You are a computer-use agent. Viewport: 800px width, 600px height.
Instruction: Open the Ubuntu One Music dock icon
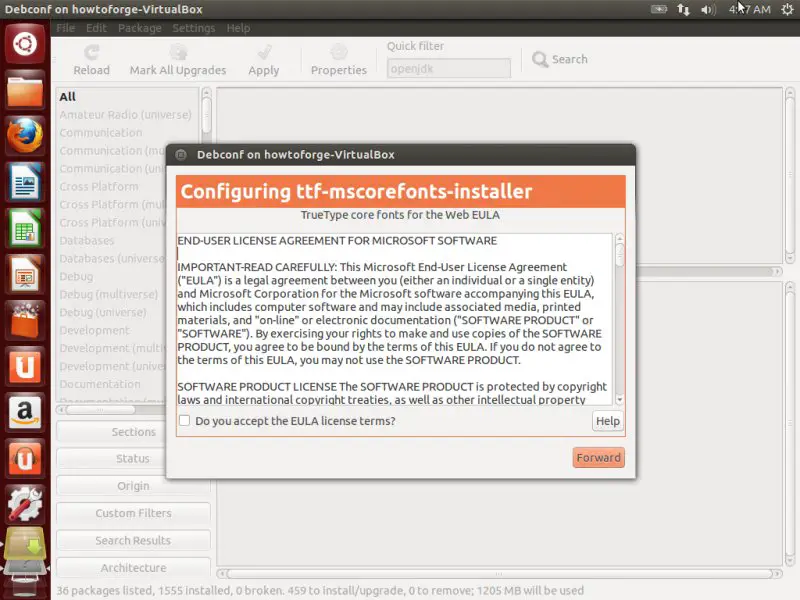point(25,458)
